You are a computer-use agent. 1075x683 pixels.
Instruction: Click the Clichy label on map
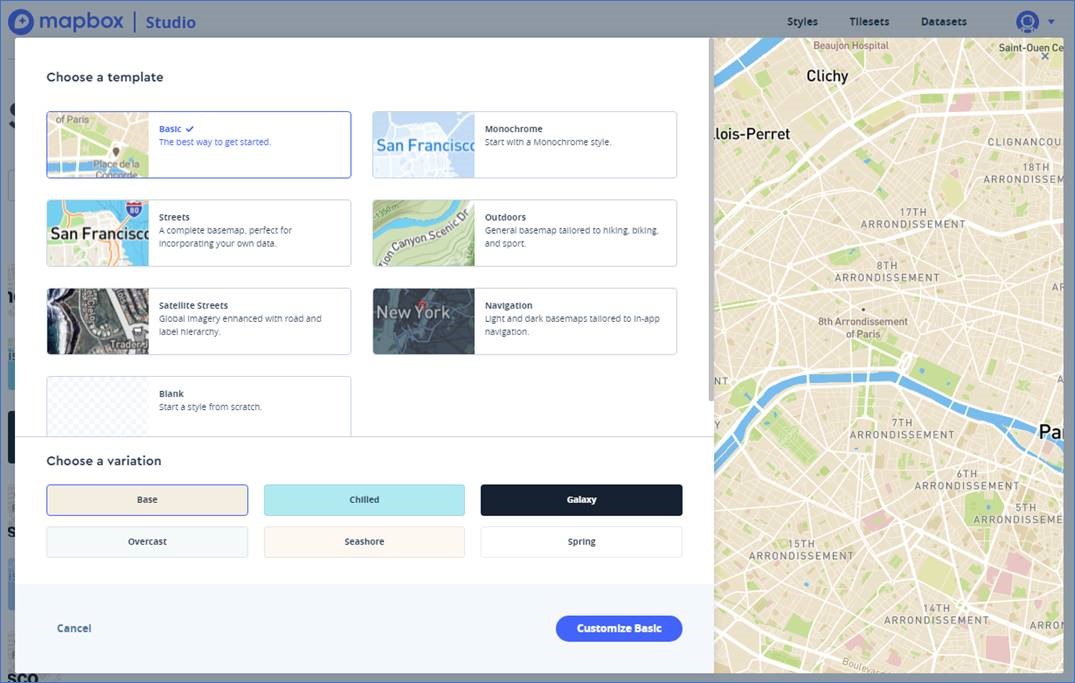click(827, 76)
